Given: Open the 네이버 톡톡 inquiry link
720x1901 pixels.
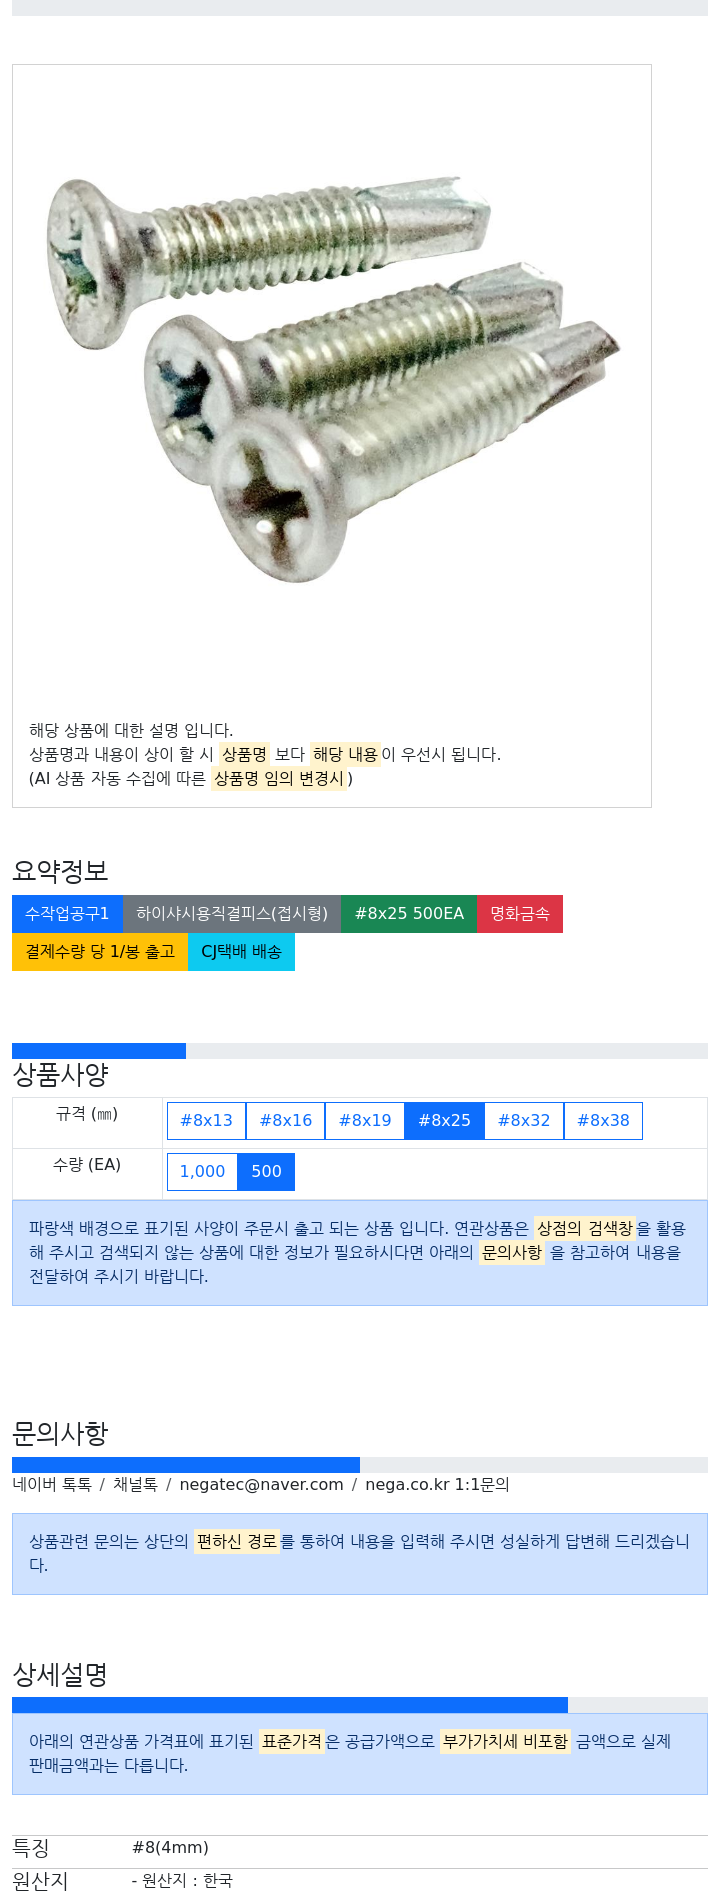Looking at the screenshot, I should [x=52, y=1485].
